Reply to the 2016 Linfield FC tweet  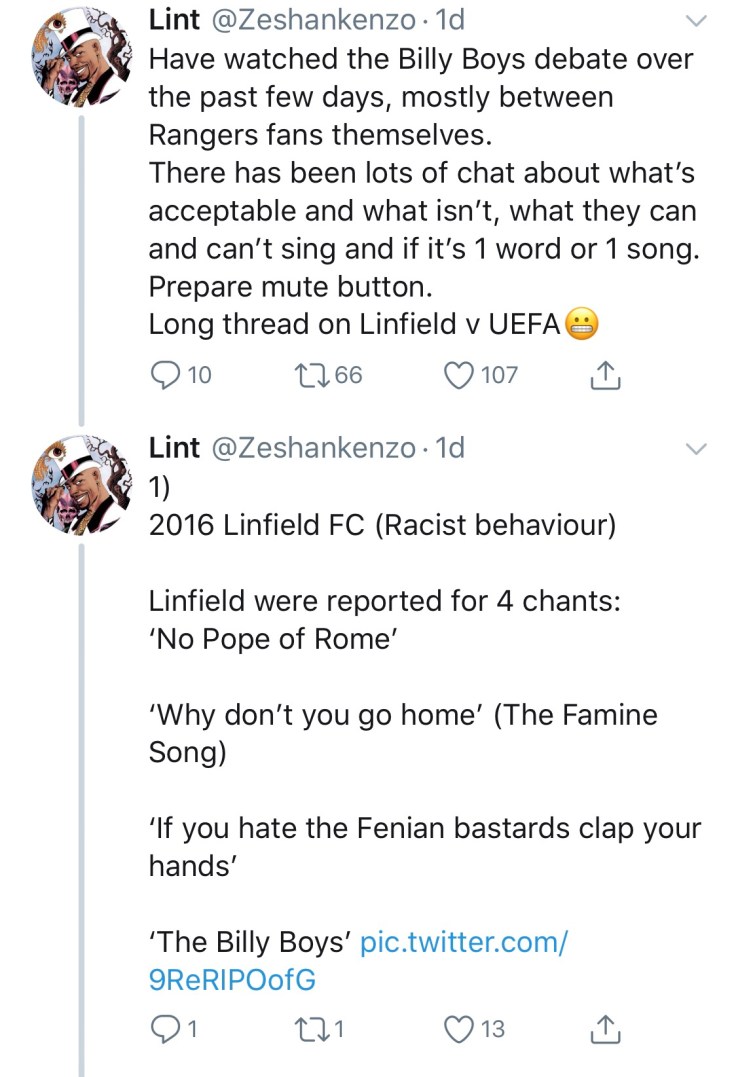pos(163,1028)
